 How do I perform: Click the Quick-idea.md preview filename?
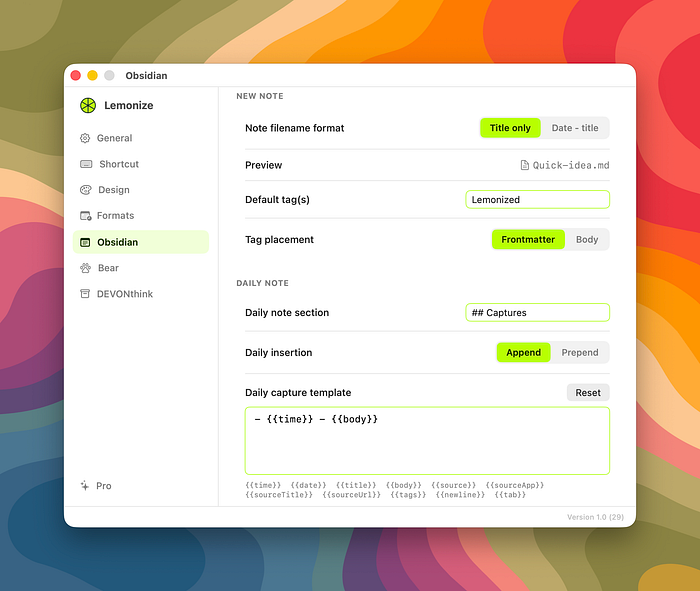(571, 165)
